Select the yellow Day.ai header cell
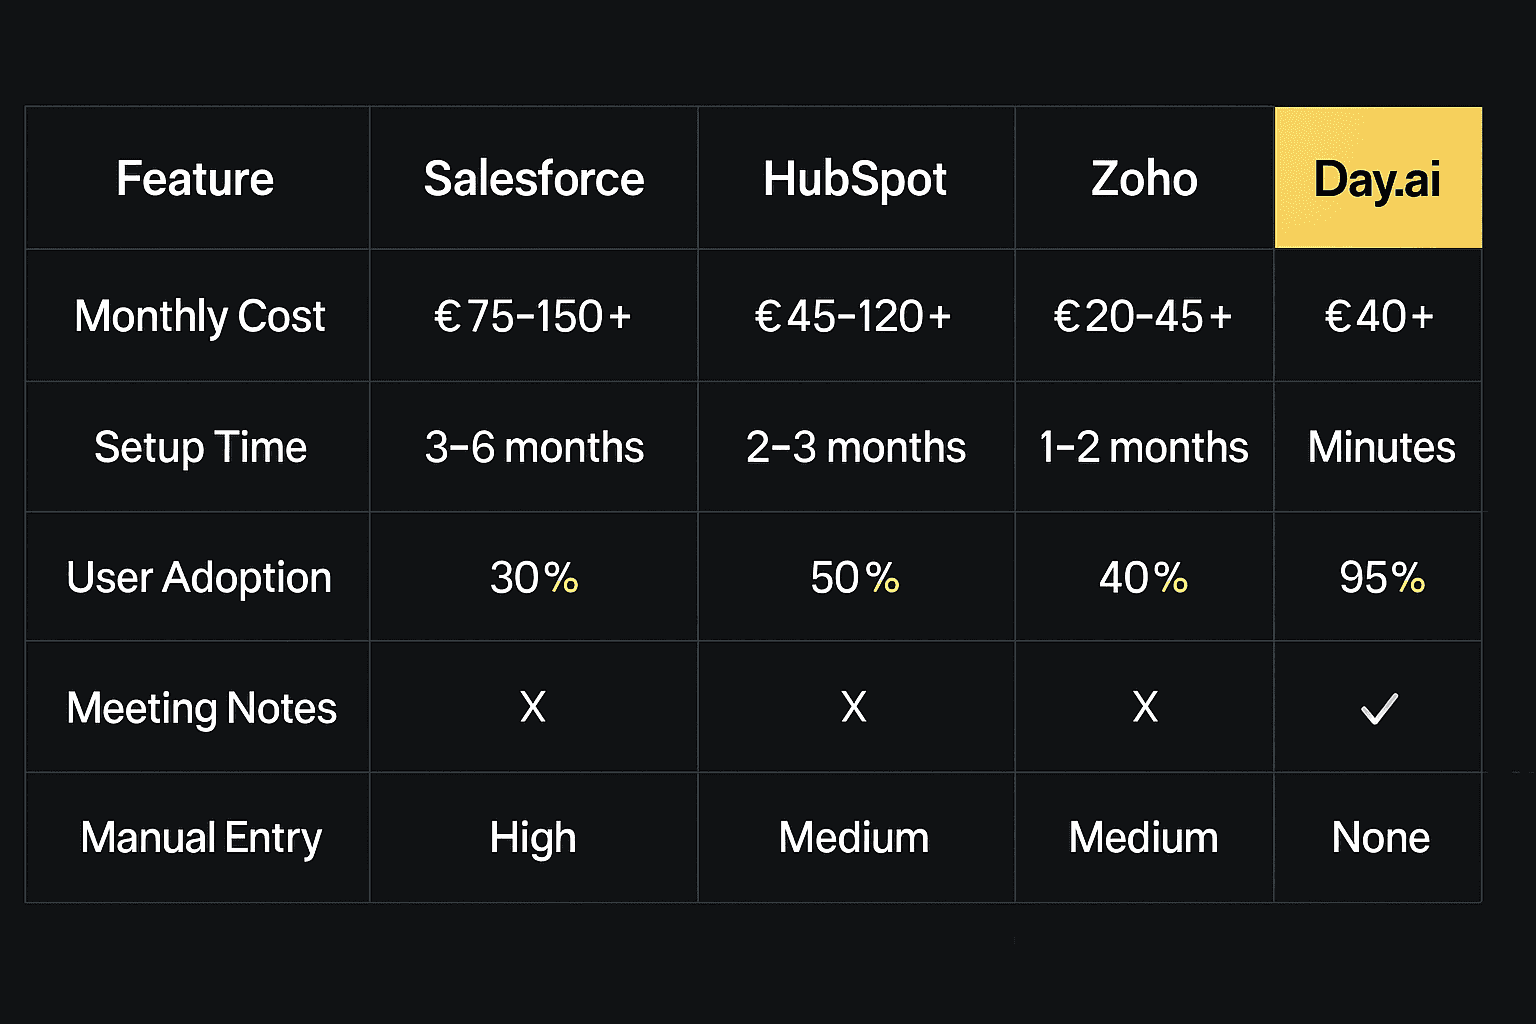The width and height of the screenshot is (1536, 1024). click(x=1378, y=178)
